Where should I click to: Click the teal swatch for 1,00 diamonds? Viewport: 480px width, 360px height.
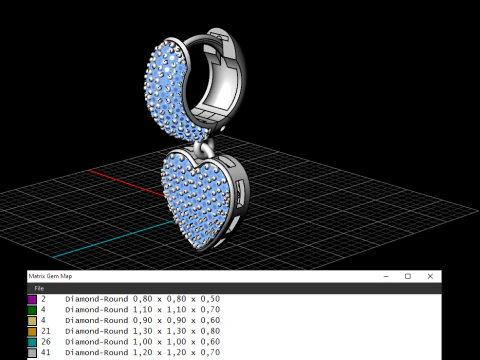pos(32,342)
